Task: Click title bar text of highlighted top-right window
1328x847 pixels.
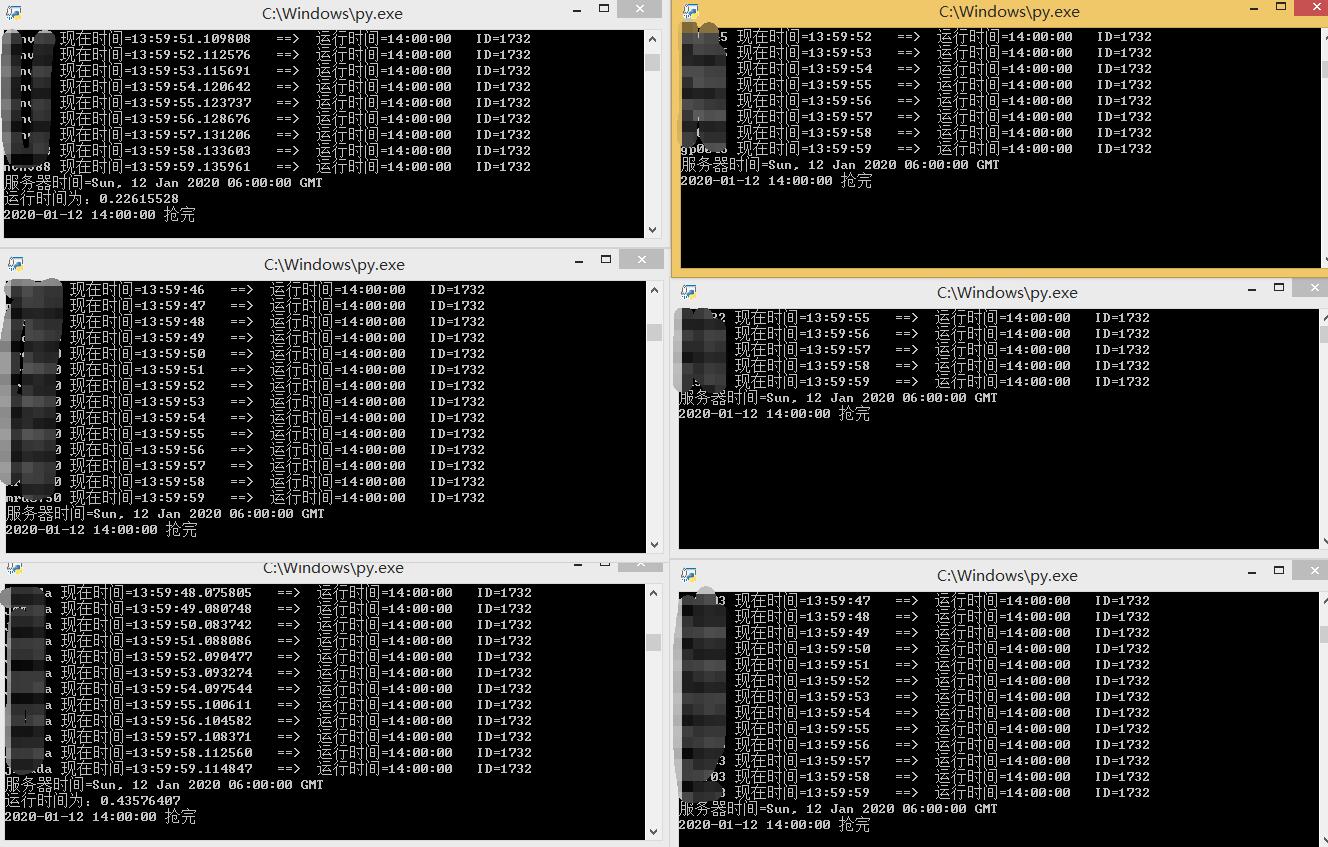Action: pos(1009,12)
